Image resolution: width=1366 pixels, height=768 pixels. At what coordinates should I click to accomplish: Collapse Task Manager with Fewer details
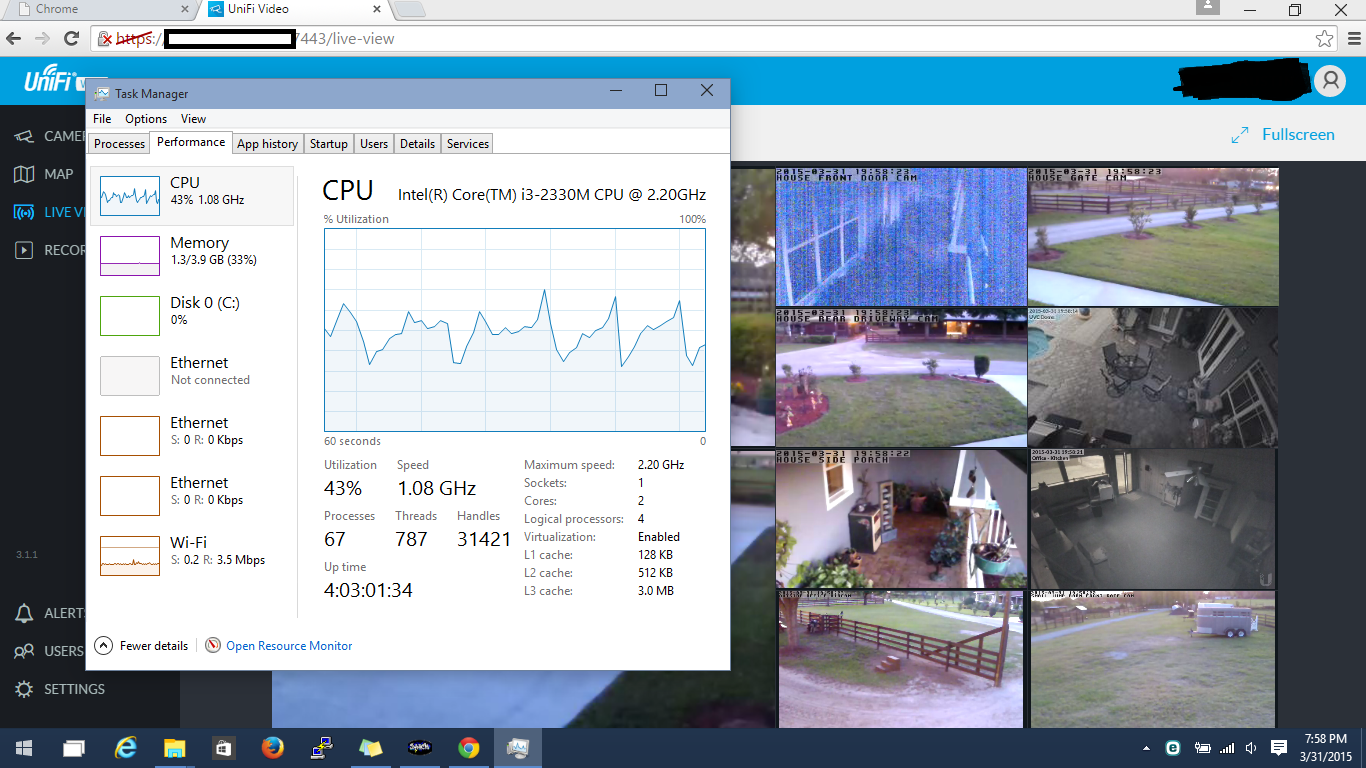pyautogui.click(x=142, y=646)
